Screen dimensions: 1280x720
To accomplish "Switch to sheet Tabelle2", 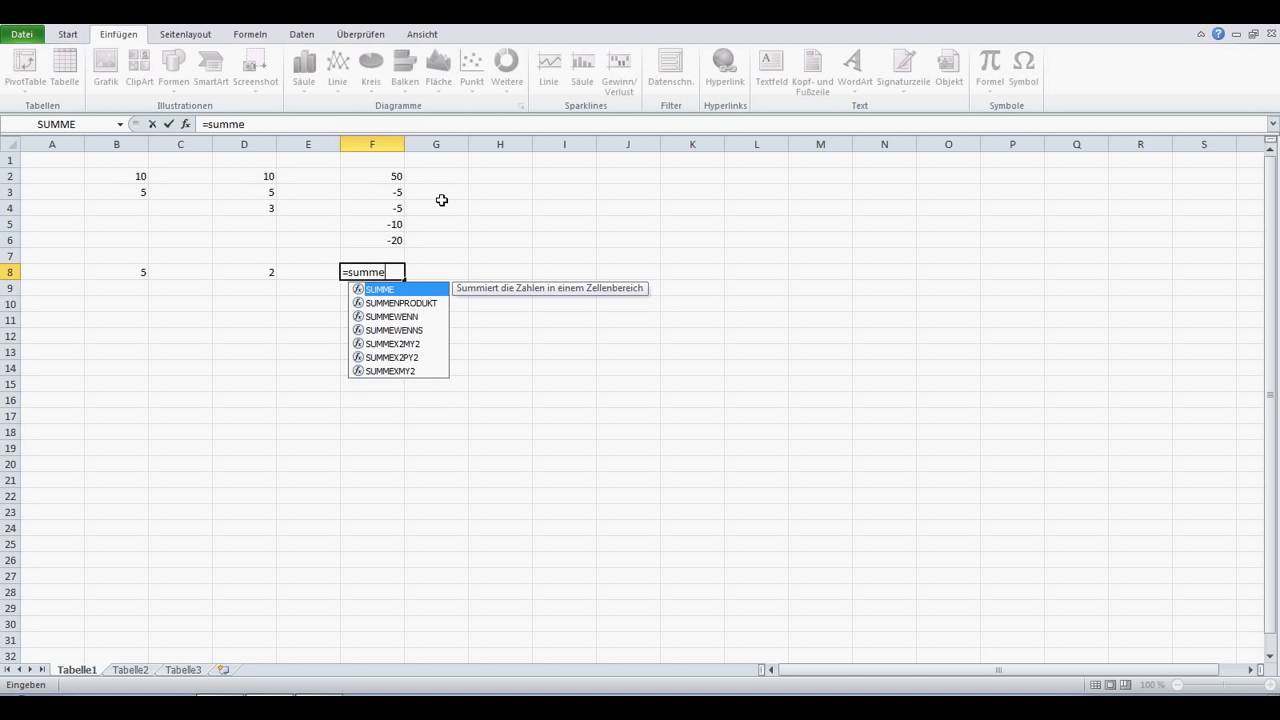I will [x=130, y=670].
